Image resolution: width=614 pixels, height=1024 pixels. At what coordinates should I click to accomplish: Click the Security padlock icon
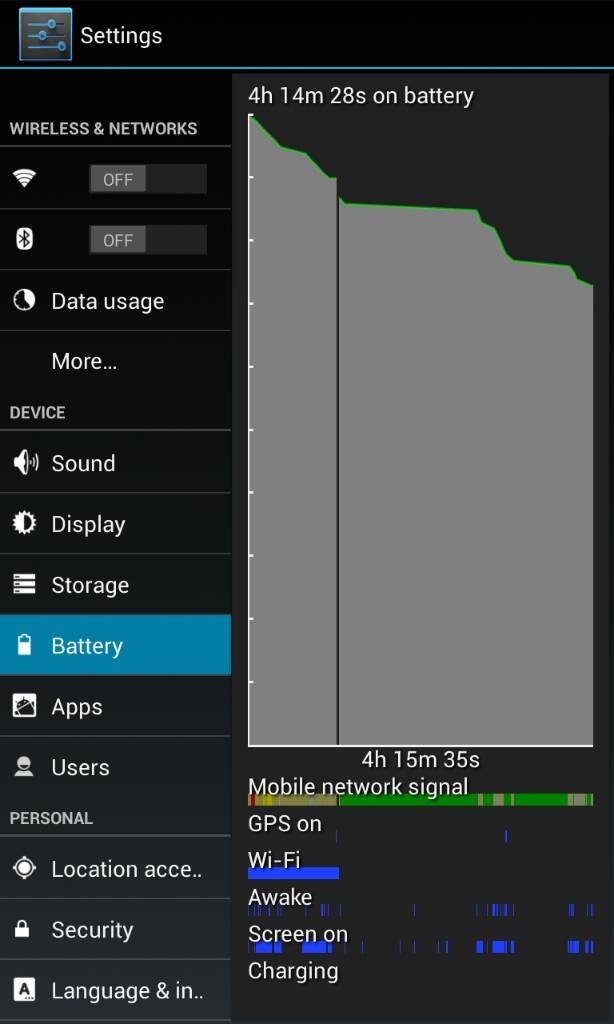click(x=22, y=929)
